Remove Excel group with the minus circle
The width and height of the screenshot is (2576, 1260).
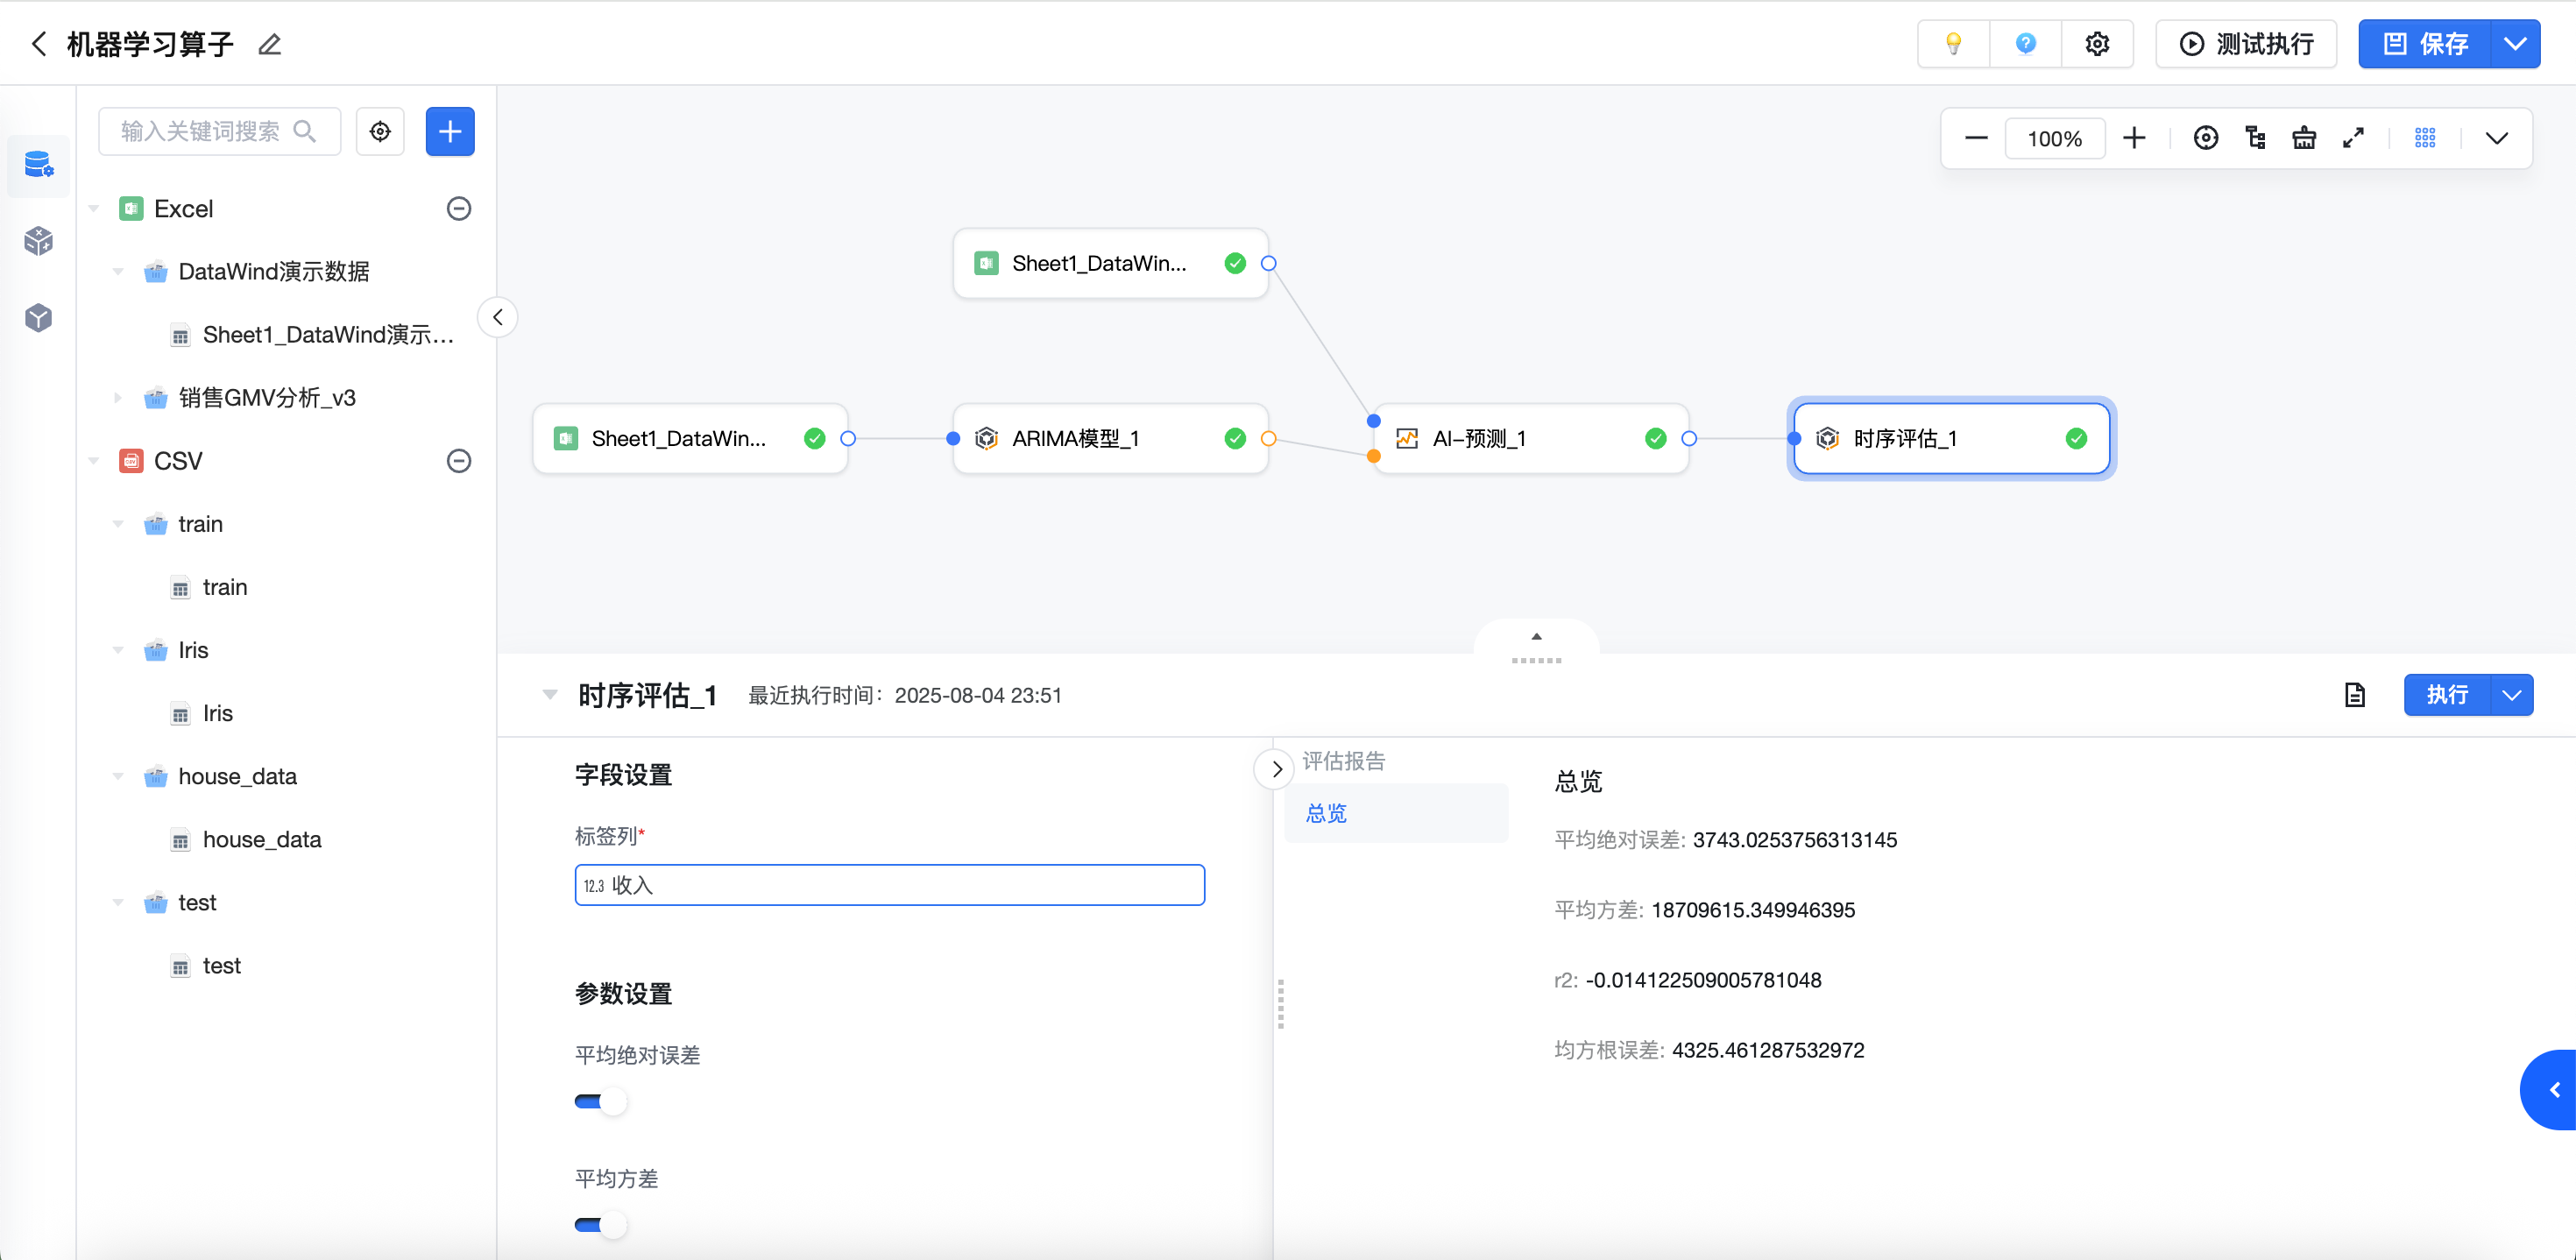[459, 209]
